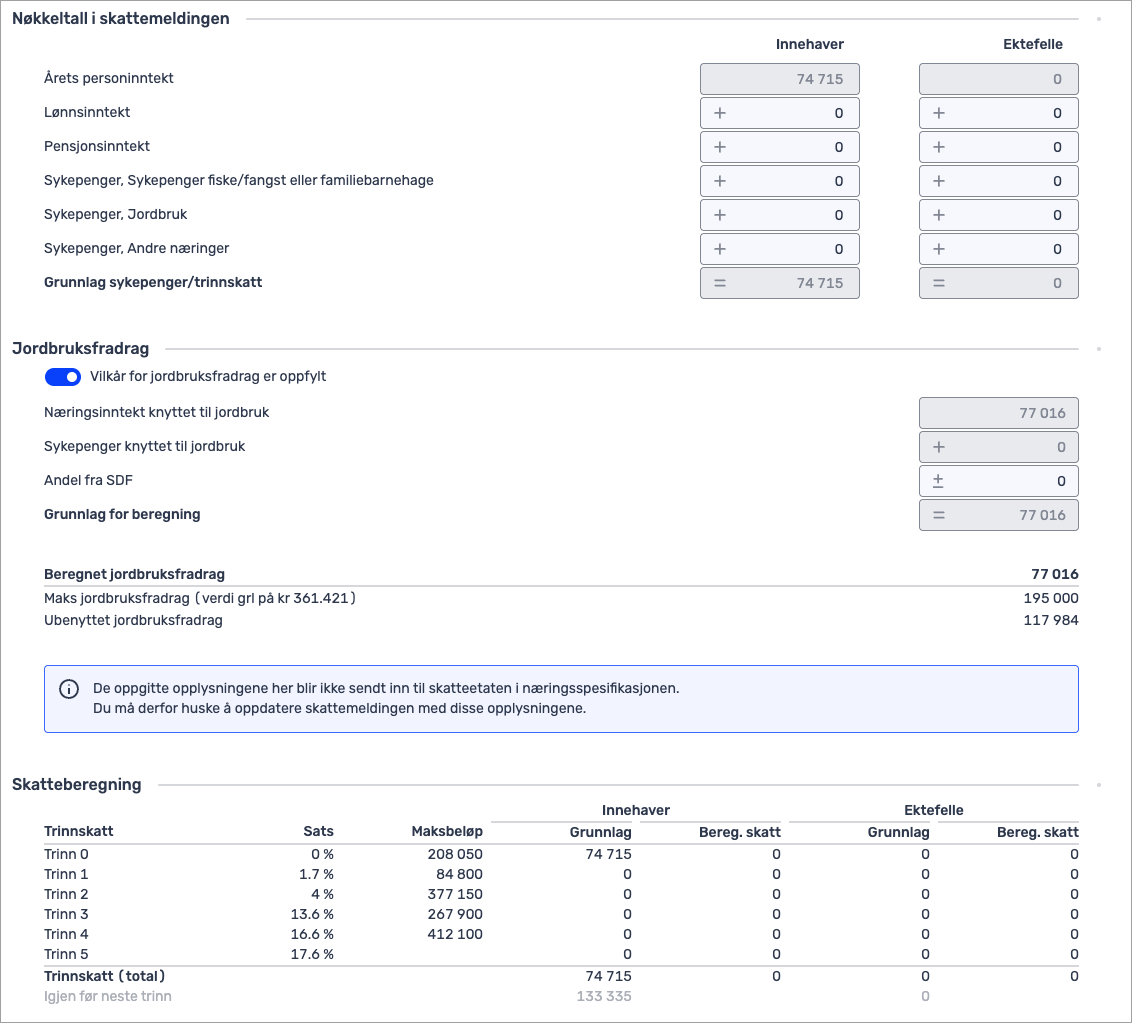Click plus icon in Innehaver Sykepenger Jordbruk field
Image resolution: width=1132 pixels, height=1023 pixels.
pos(720,215)
